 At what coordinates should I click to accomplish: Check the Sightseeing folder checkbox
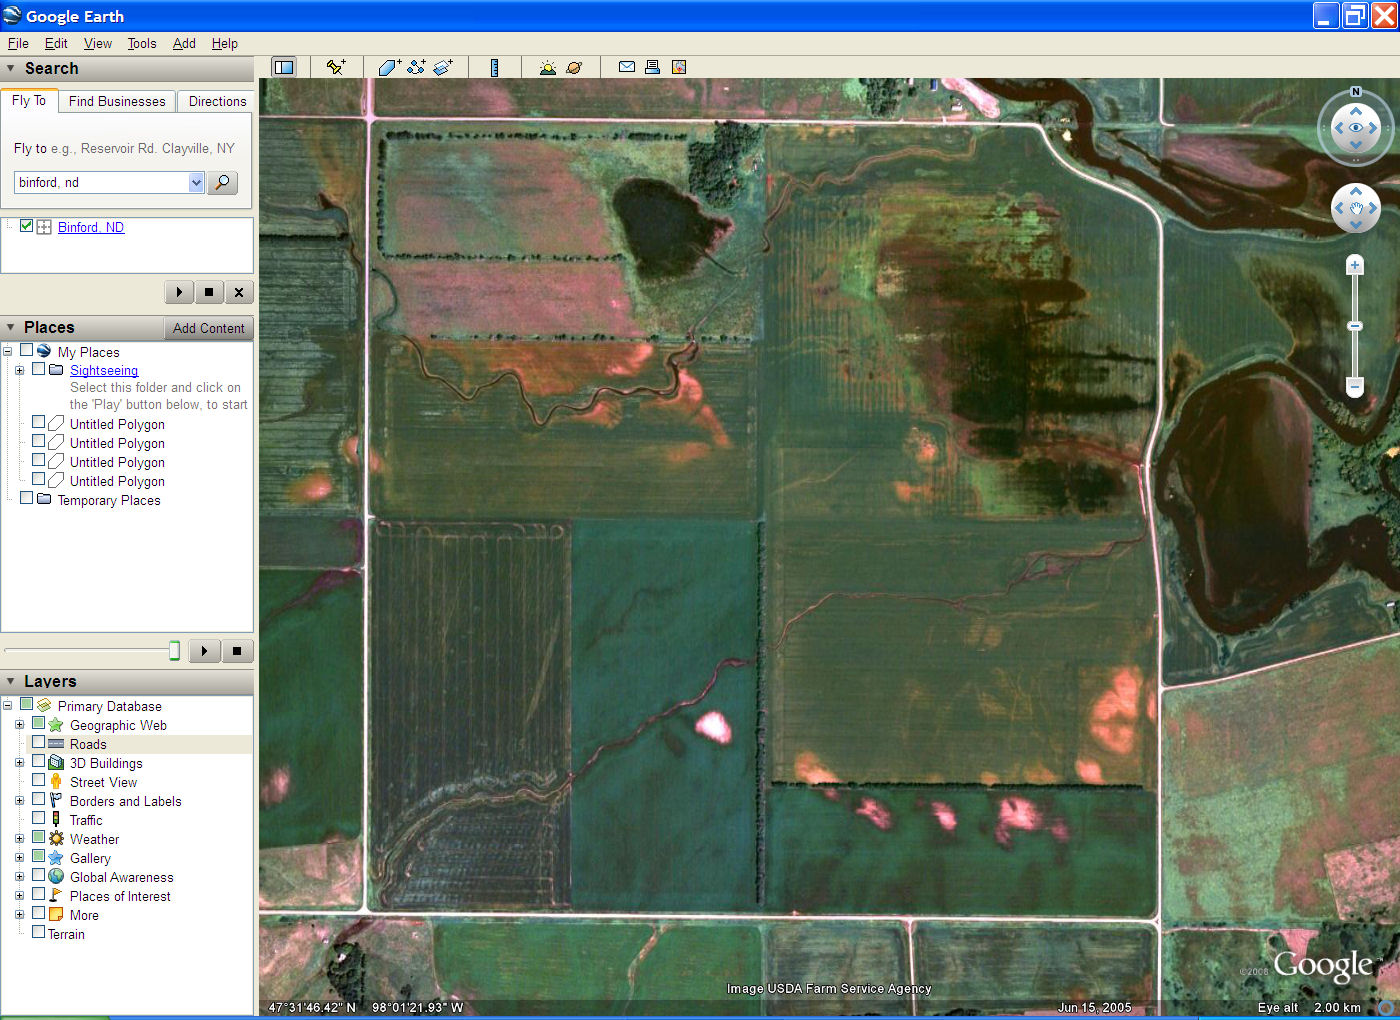(38, 369)
